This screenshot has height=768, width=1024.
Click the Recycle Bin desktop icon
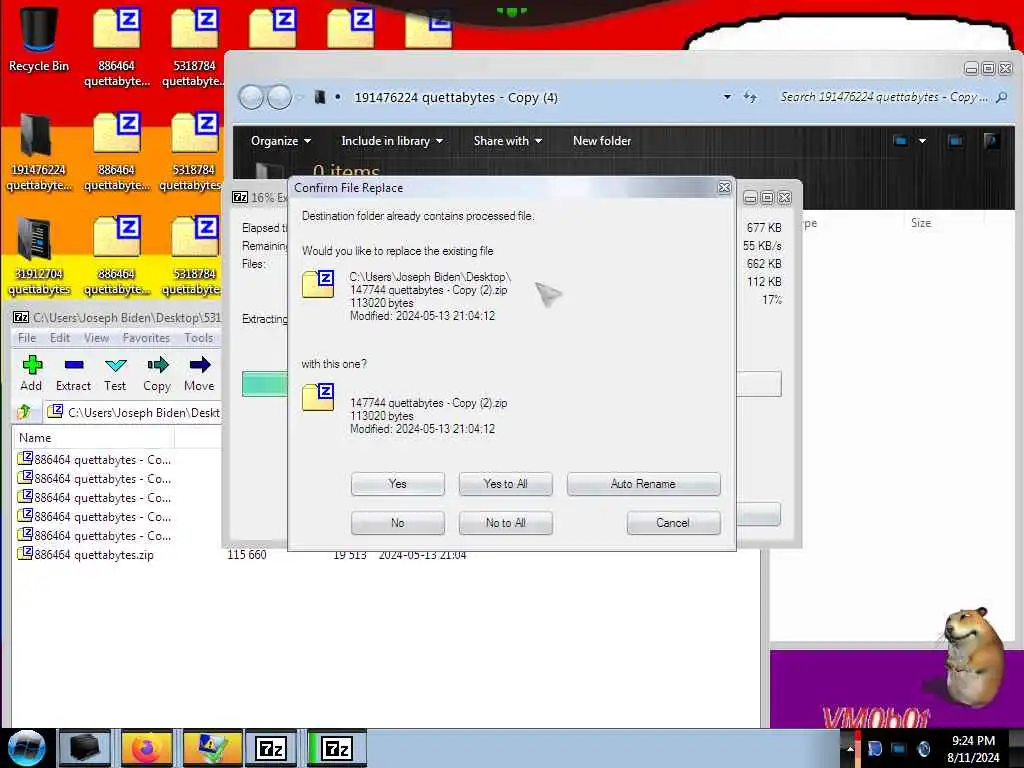pyautogui.click(x=39, y=39)
